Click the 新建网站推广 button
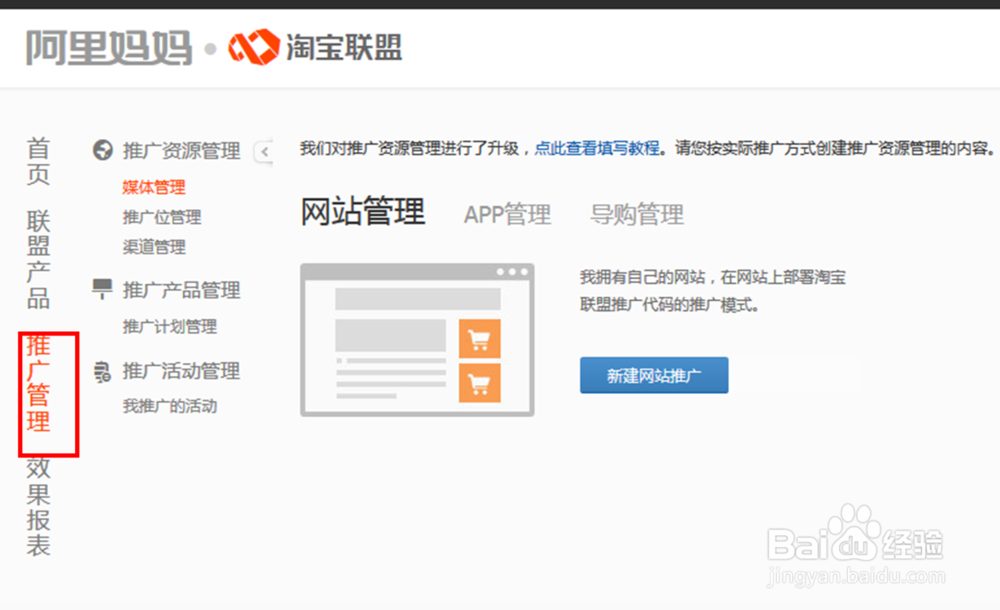This screenshot has height=610, width=1000. tap(654, 375)
